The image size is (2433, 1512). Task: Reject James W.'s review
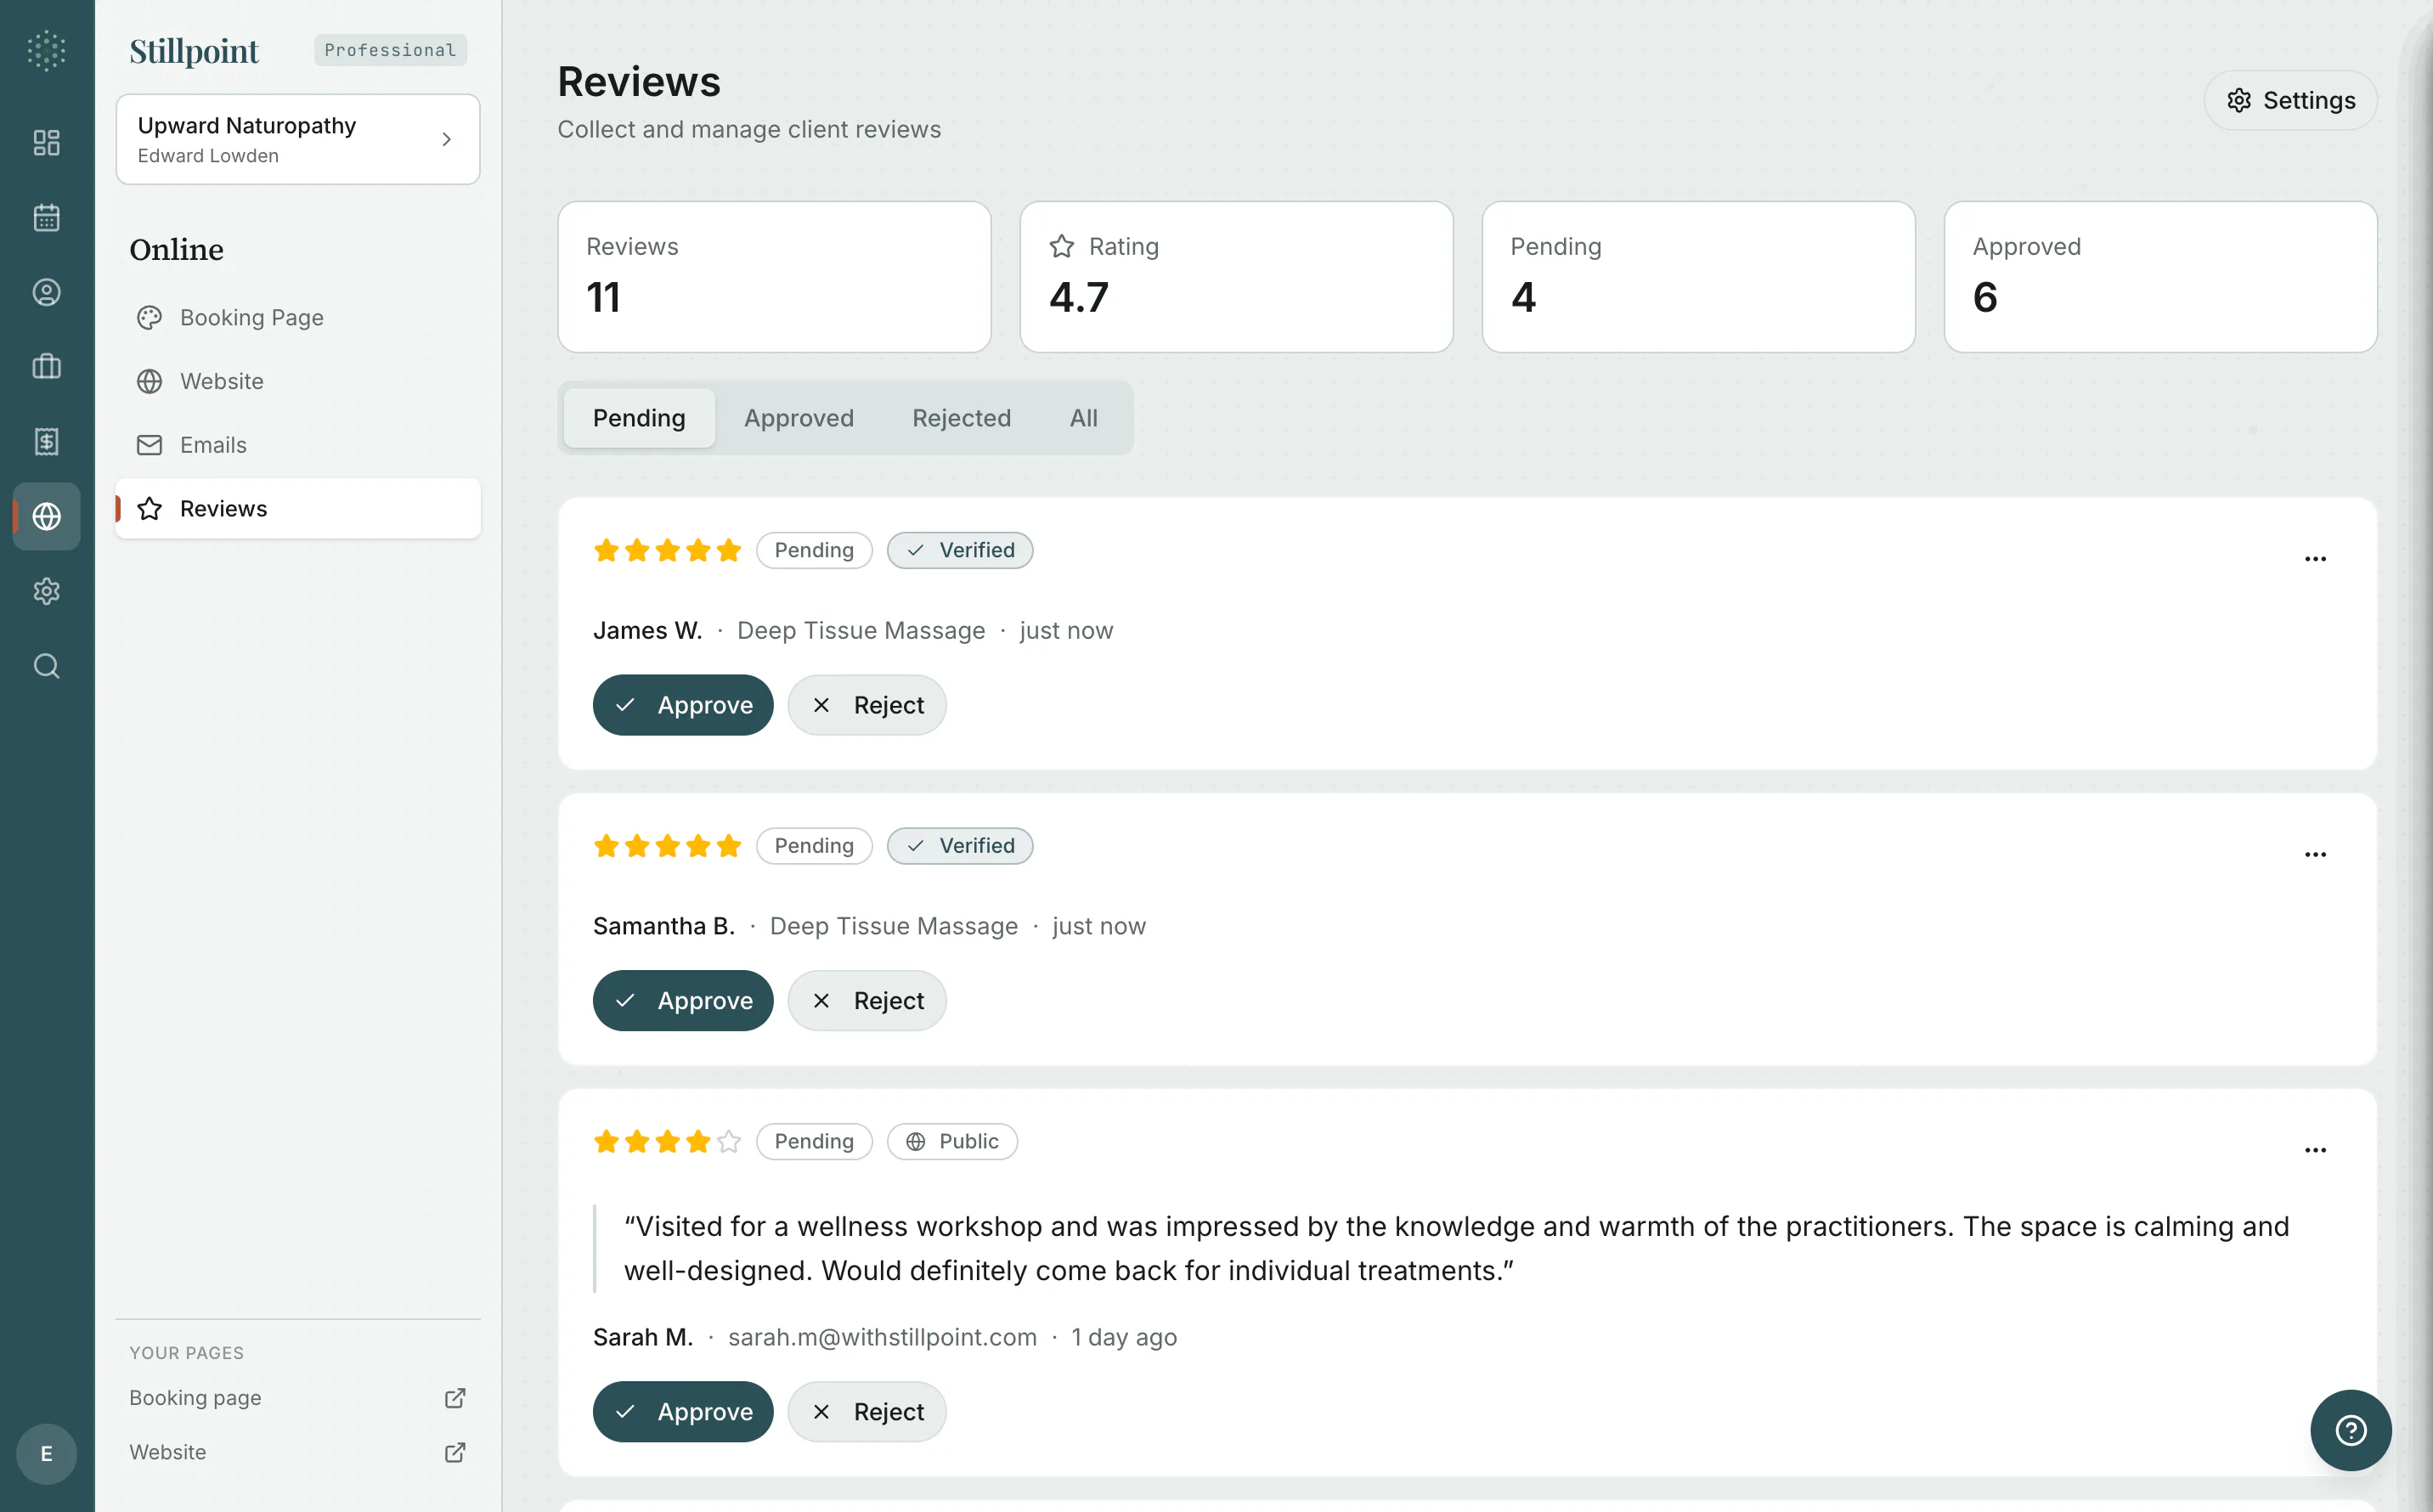coord(867,705)
